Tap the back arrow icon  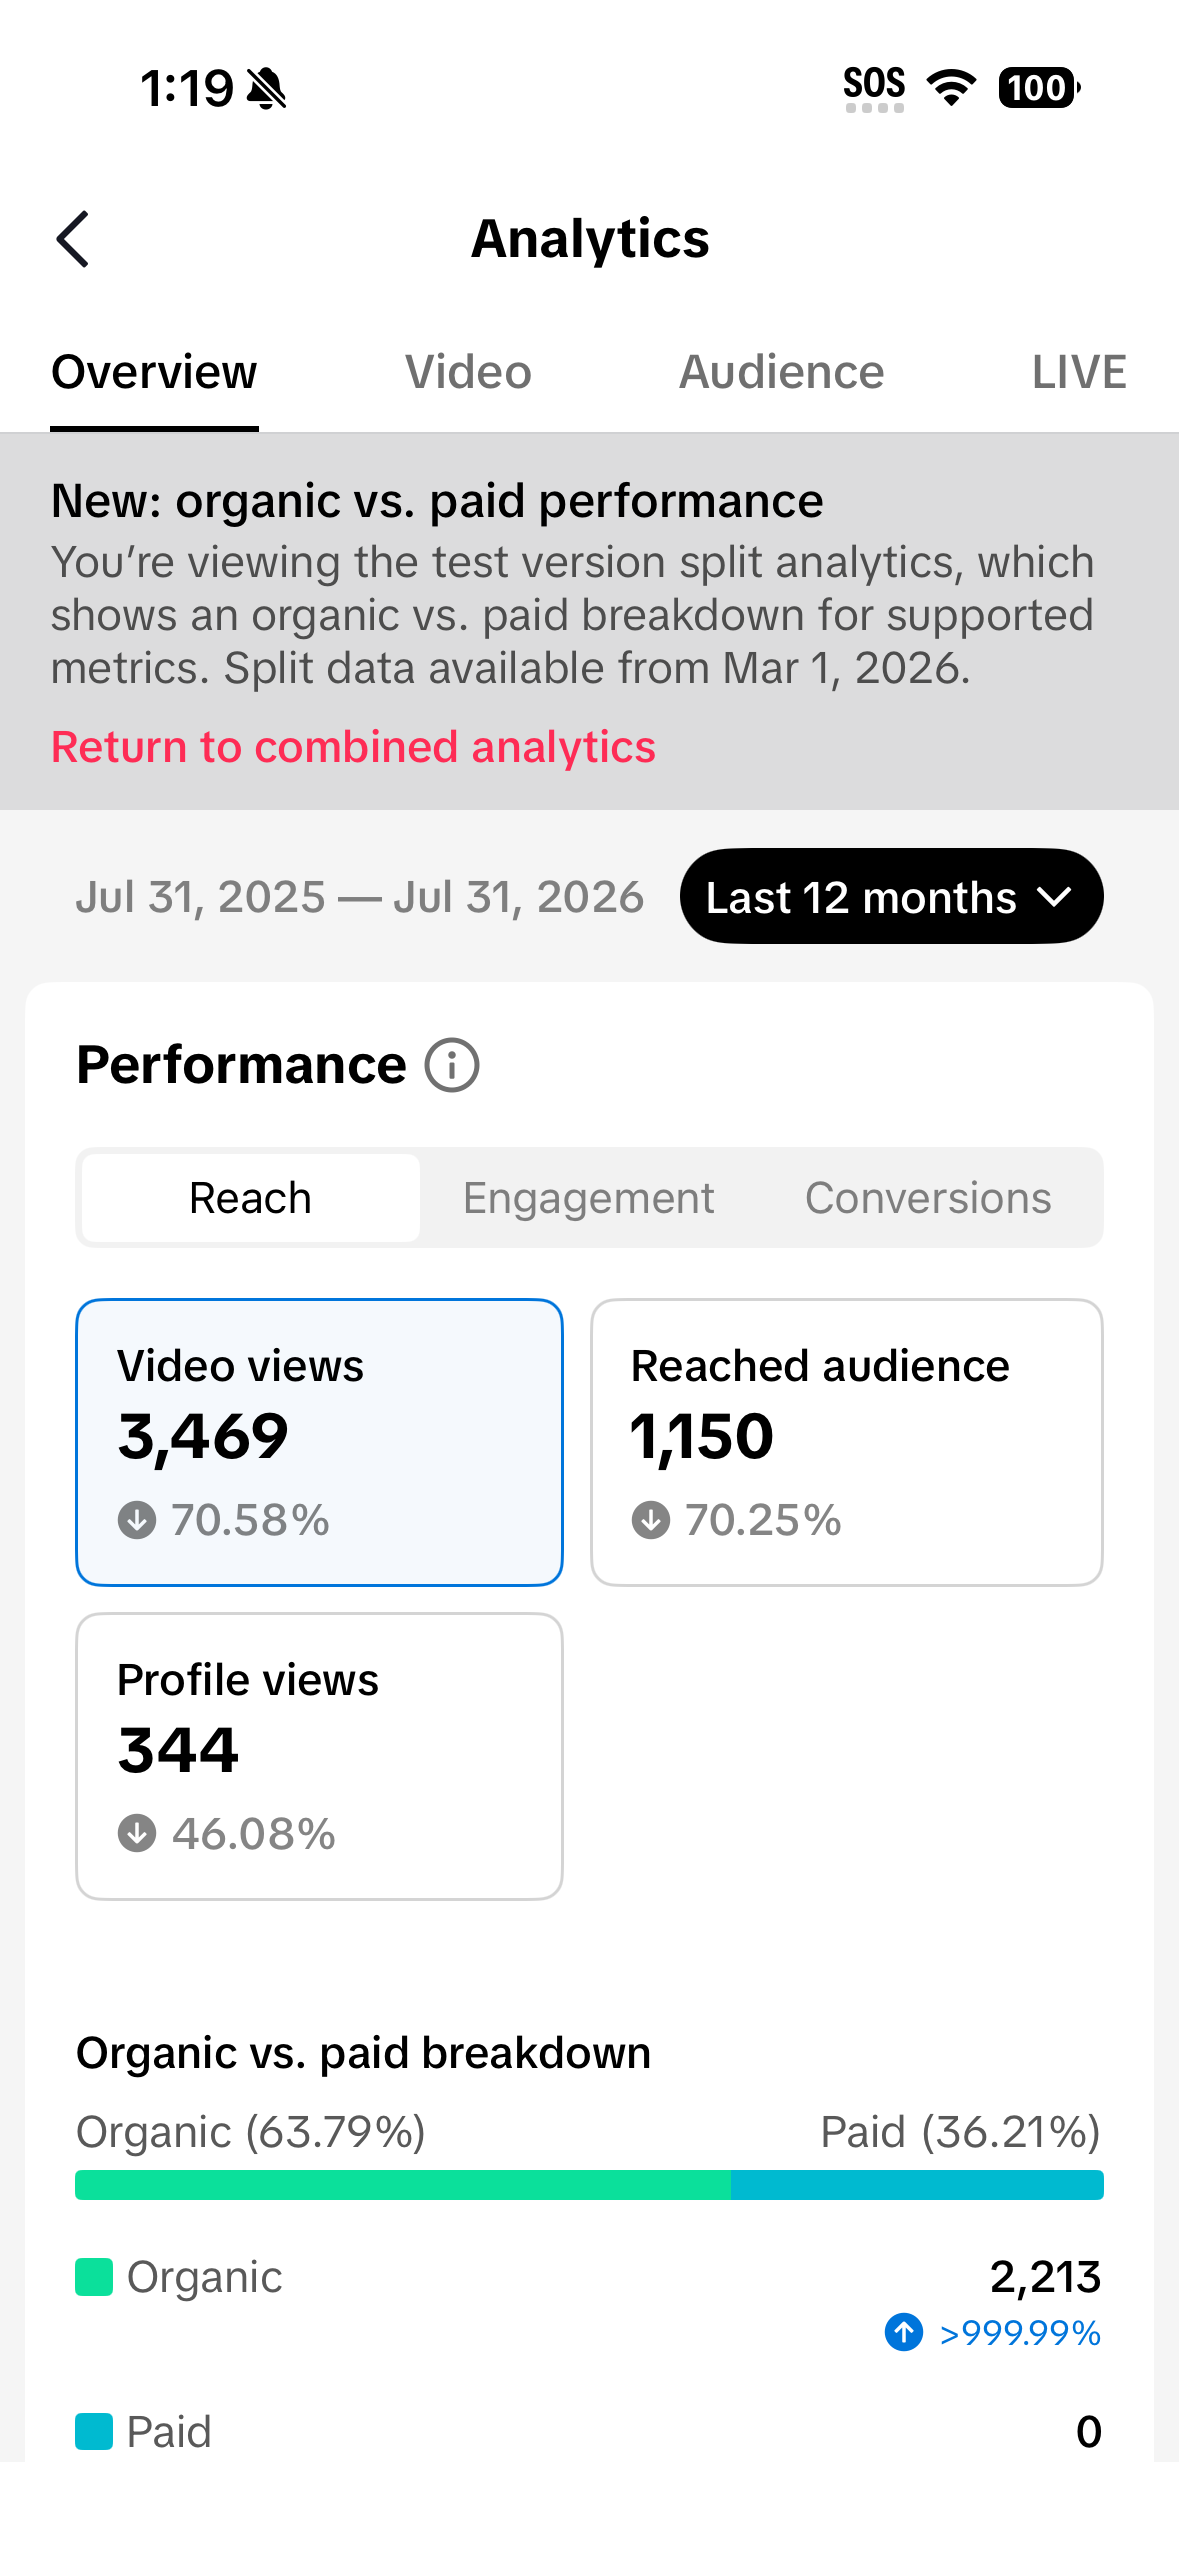(x=73, y=239)
